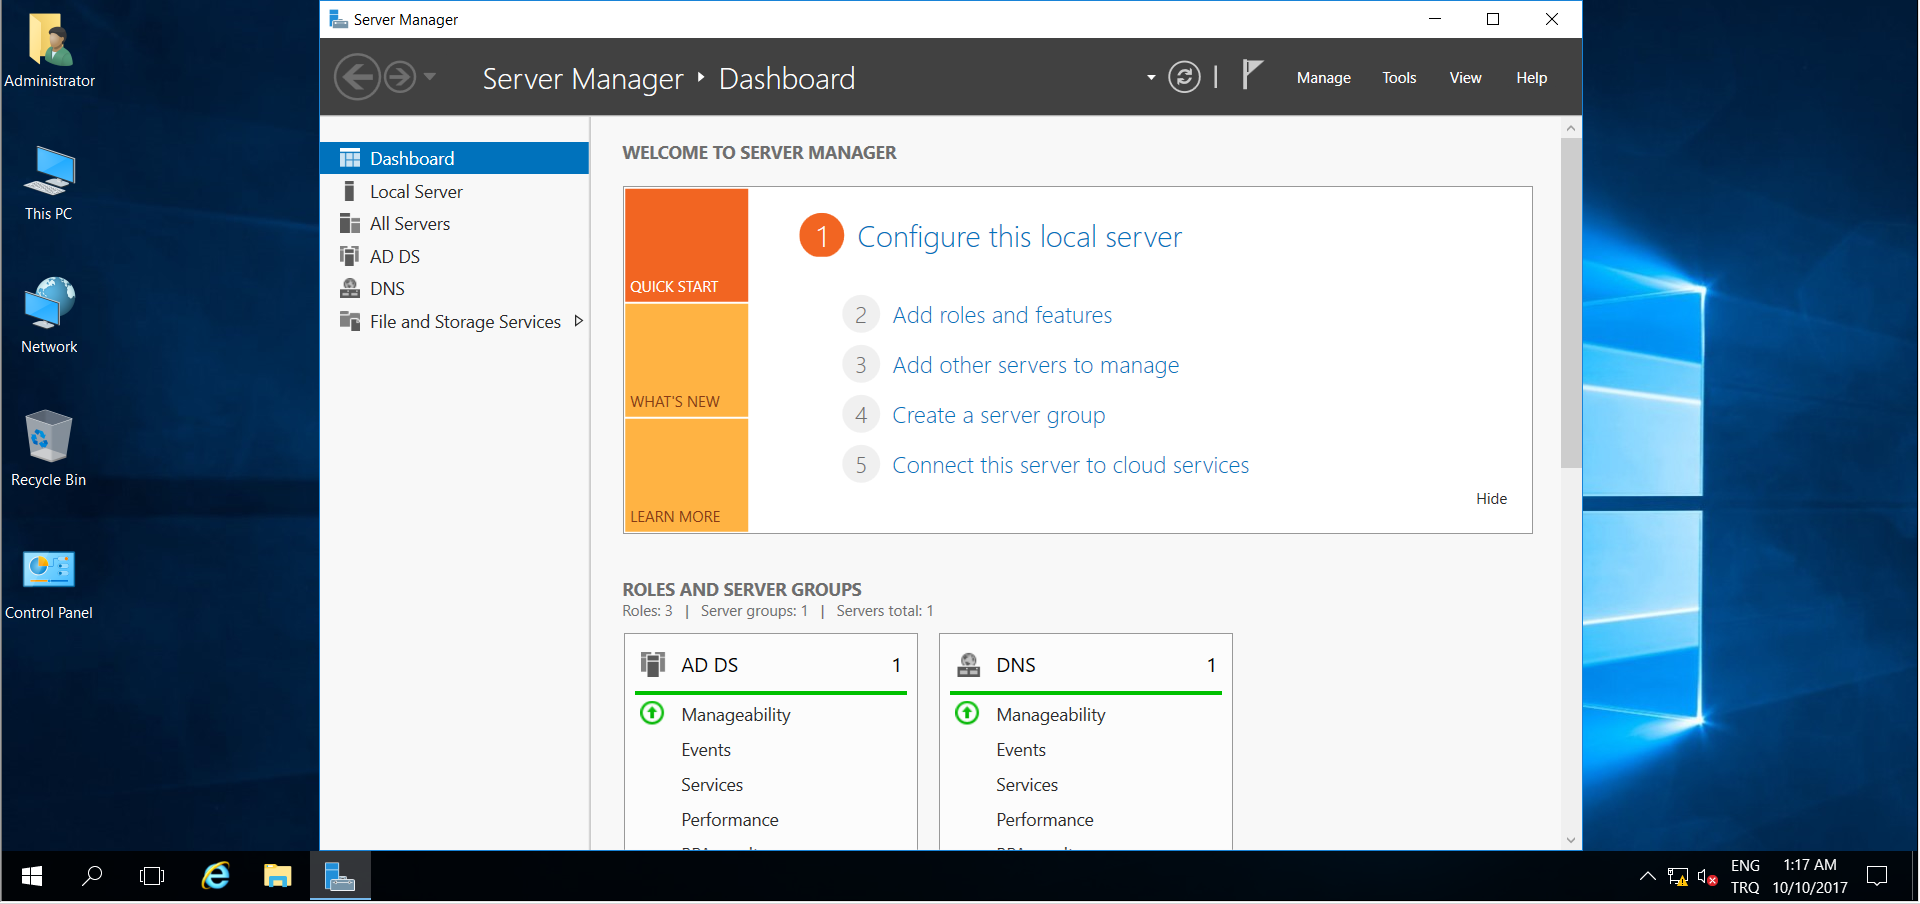Hide the welcome tile
The height and width of the screenshot is (904, 1920).
[x=1491, y=499]
